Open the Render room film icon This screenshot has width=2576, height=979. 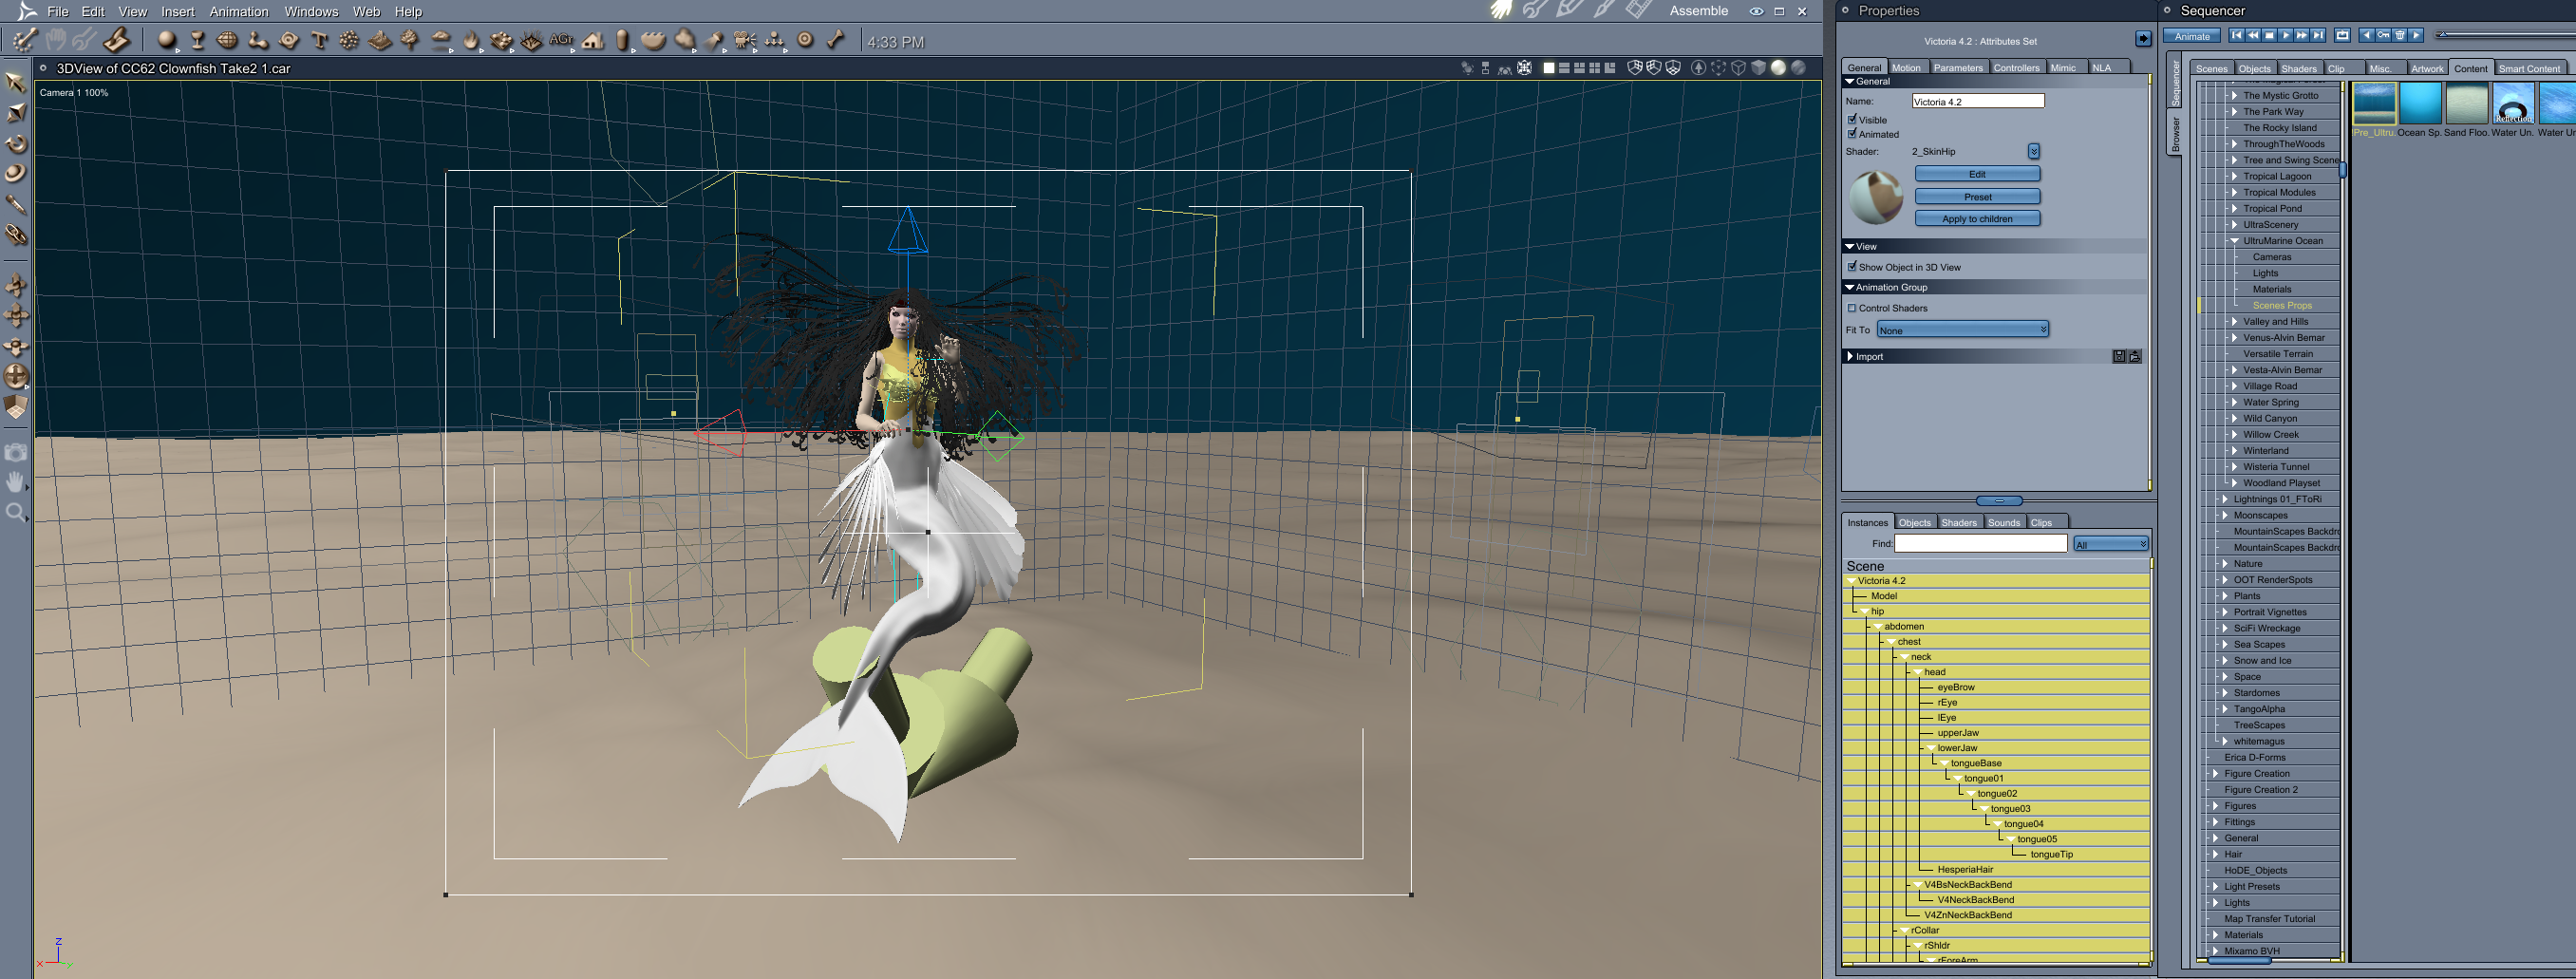click(1637, 10)
